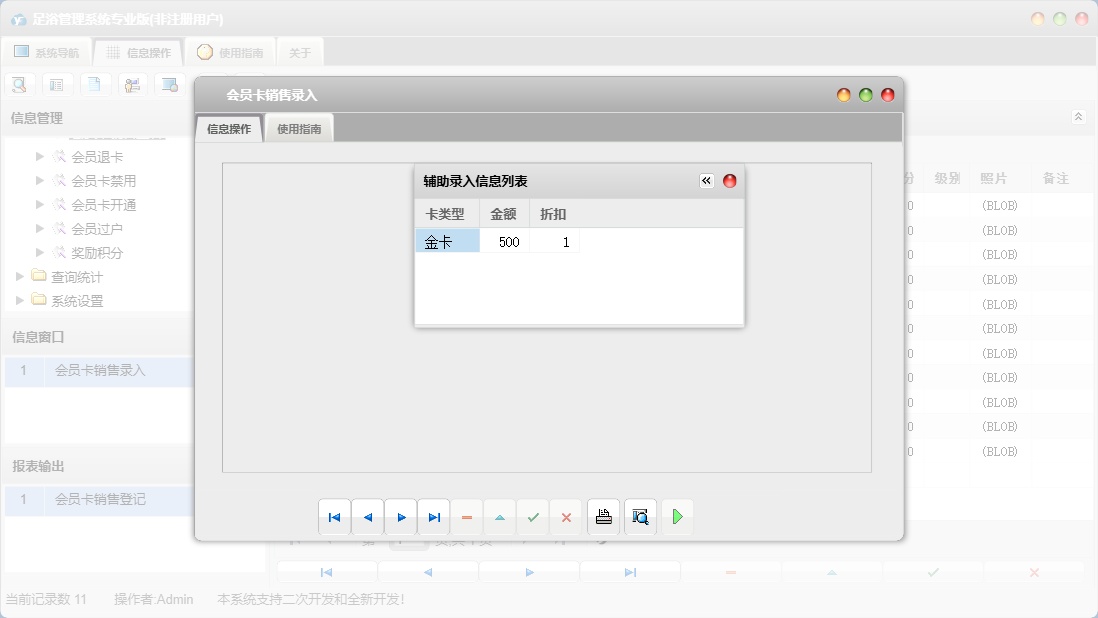Click 照片 column header in background grid
This screenshot has height=618, width=1098.
click(x=994, y=178)
